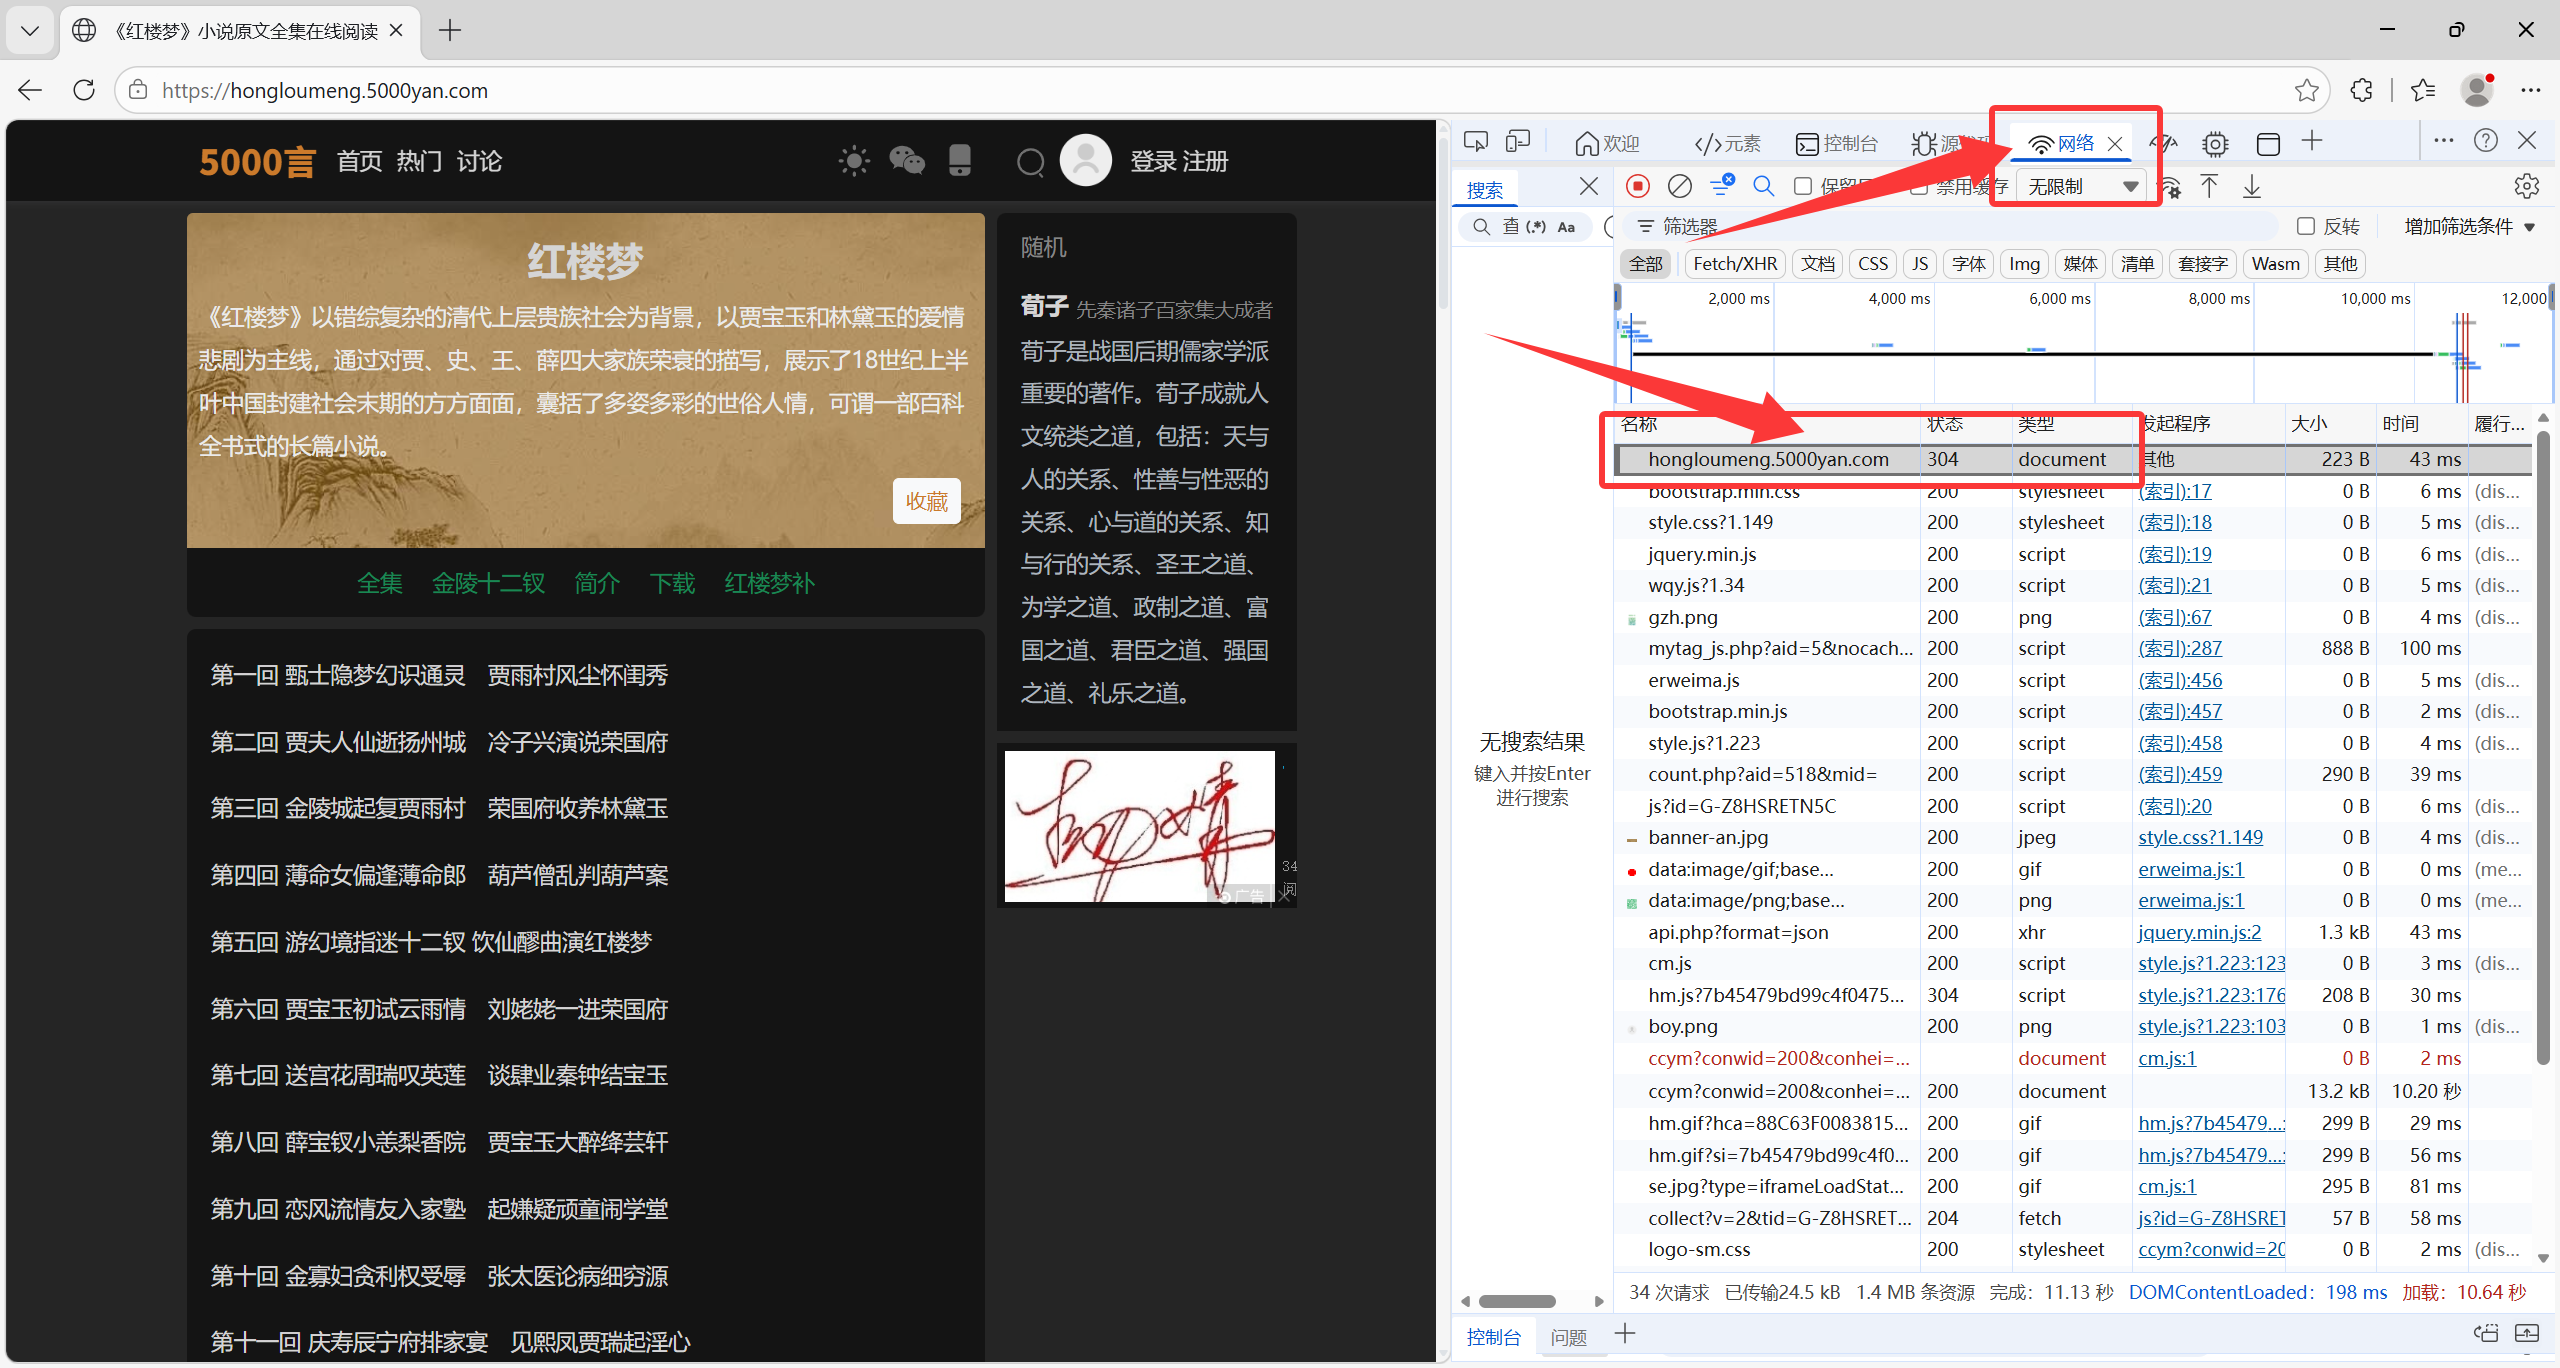The width and height of the screenshot is (2560, 1368).
Task: Select the hongloumeng.5000yan.com request row
Action: tap(1768, 459)
